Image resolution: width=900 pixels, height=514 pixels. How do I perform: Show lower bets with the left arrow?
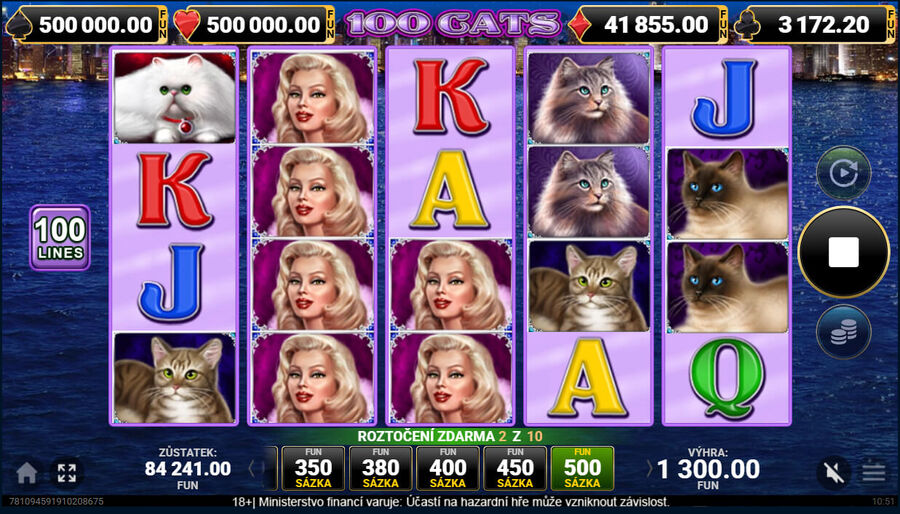[x=251, y=469]
